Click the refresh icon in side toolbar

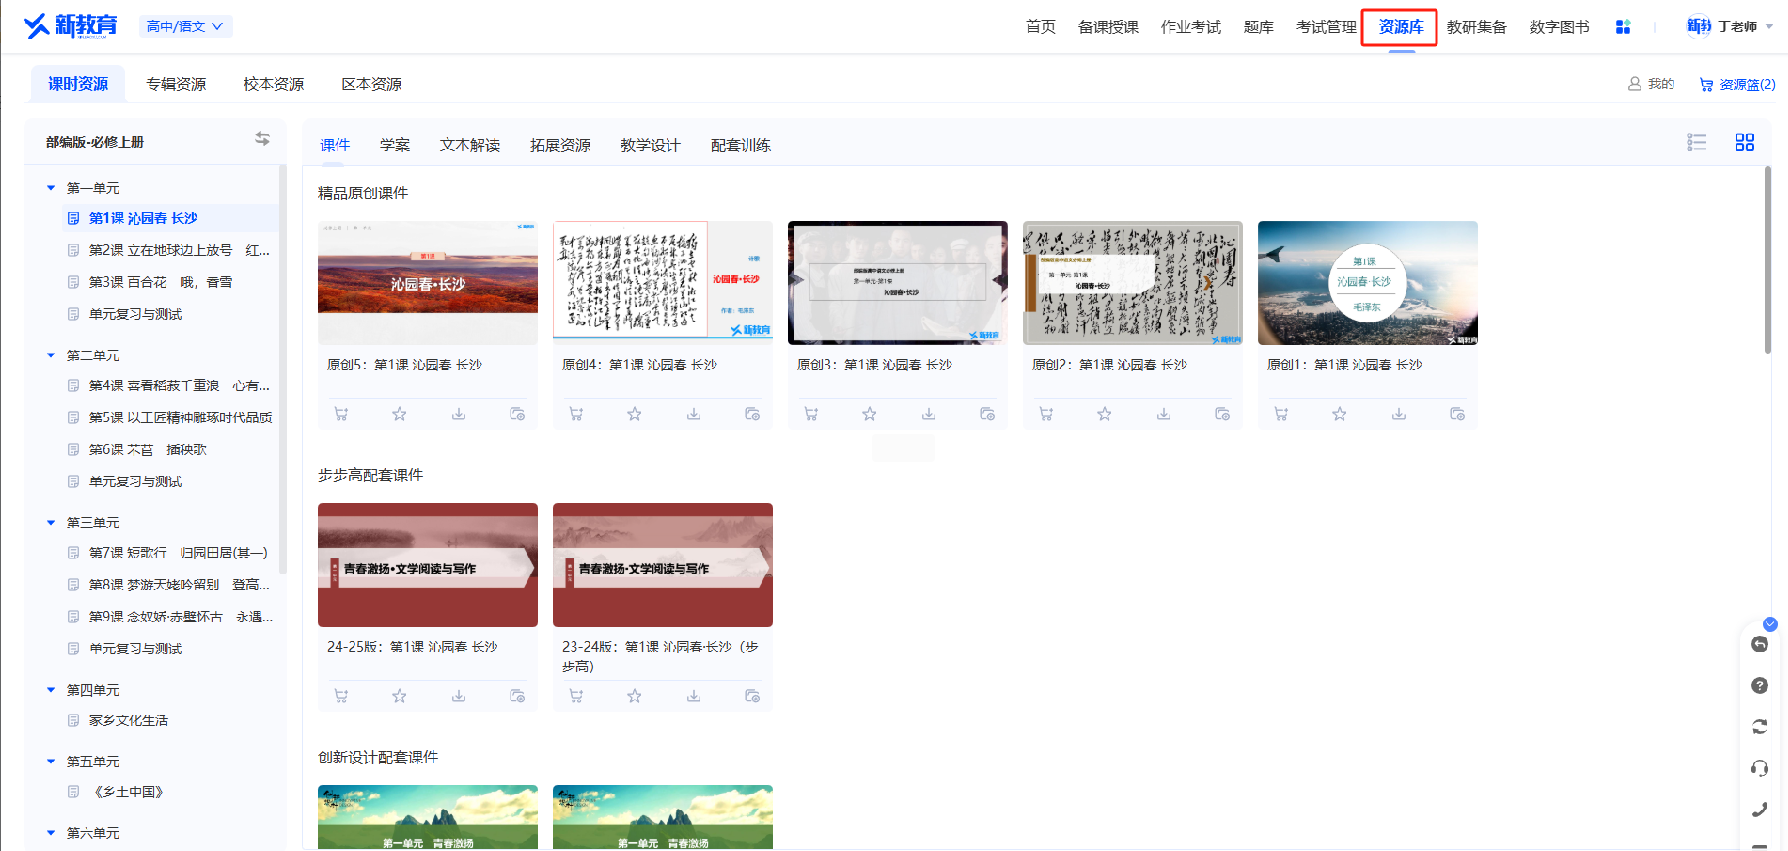(1760, 727)
